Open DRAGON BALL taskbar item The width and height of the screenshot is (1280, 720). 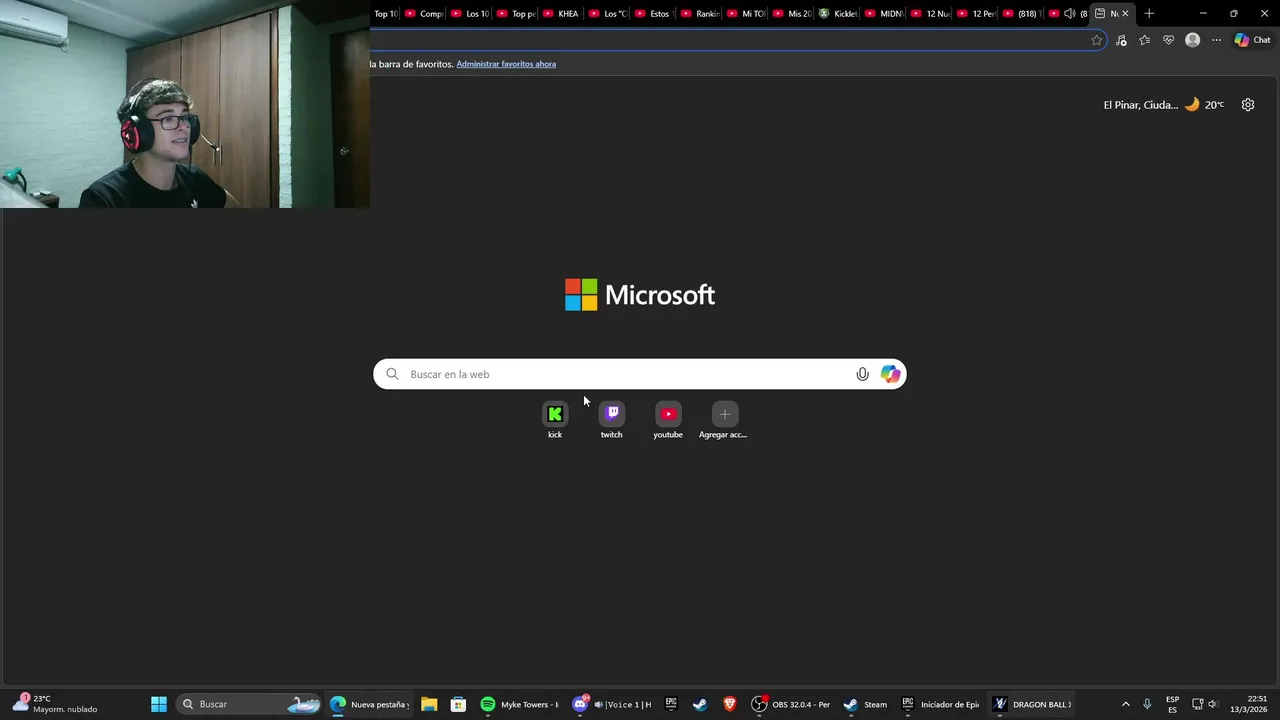tap(1032, 704)
